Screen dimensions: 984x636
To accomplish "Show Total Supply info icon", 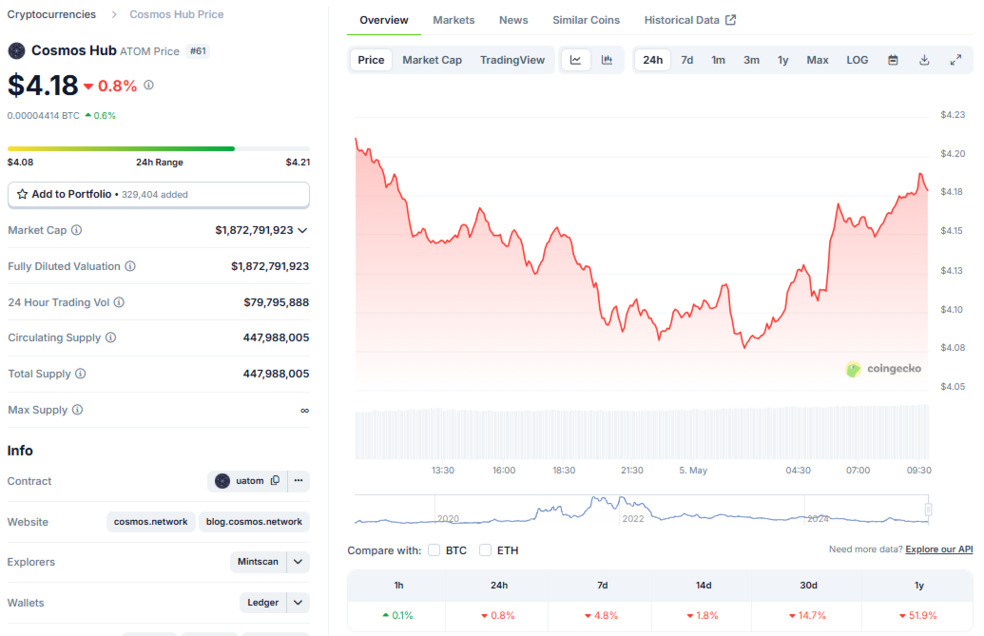I will pos(80,374).
